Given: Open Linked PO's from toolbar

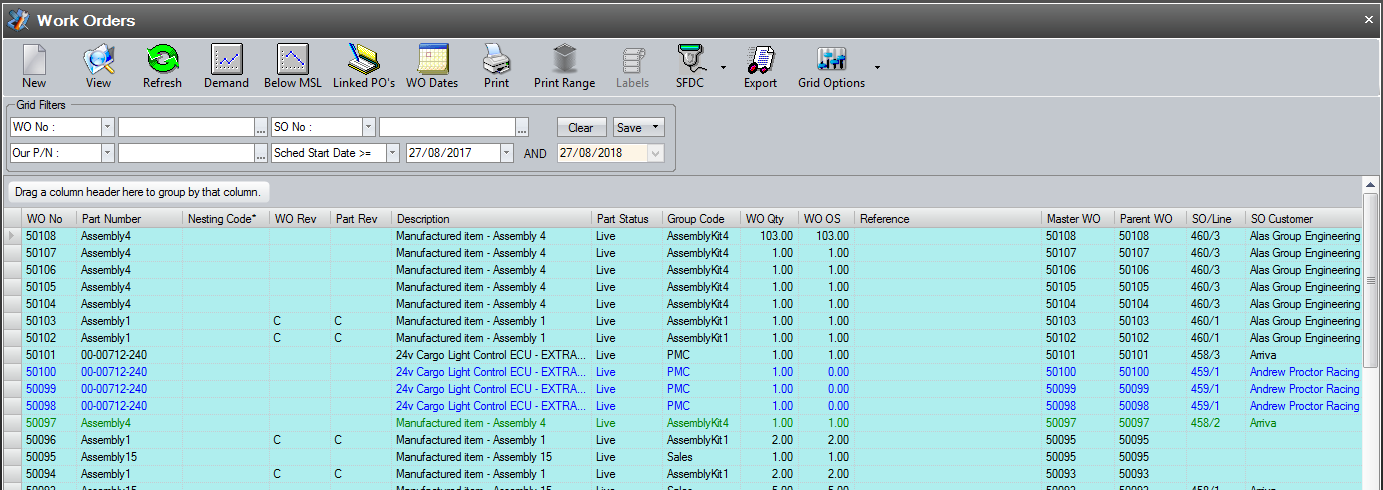Looking at the screenshot, I should 364,66.
